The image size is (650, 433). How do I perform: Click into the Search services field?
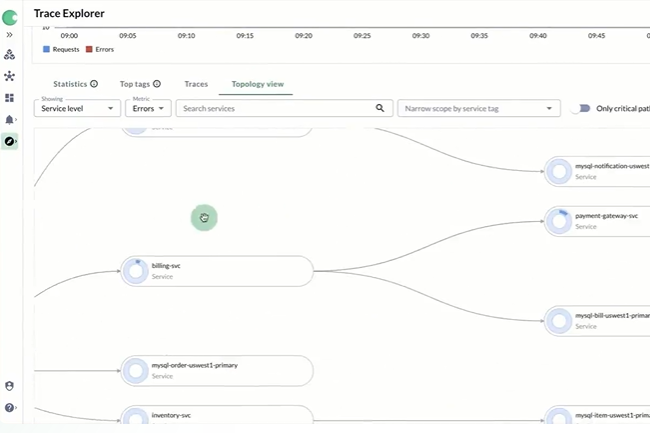pyautogui.click(x=275, y=108)
